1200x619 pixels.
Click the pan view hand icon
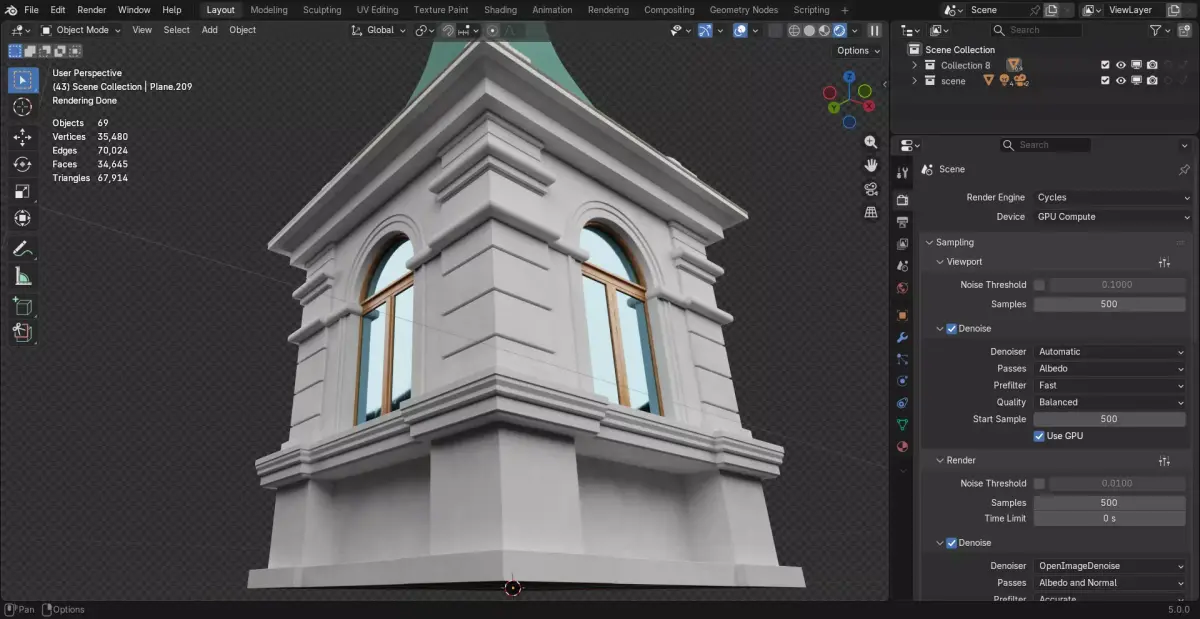click(871, 165)
